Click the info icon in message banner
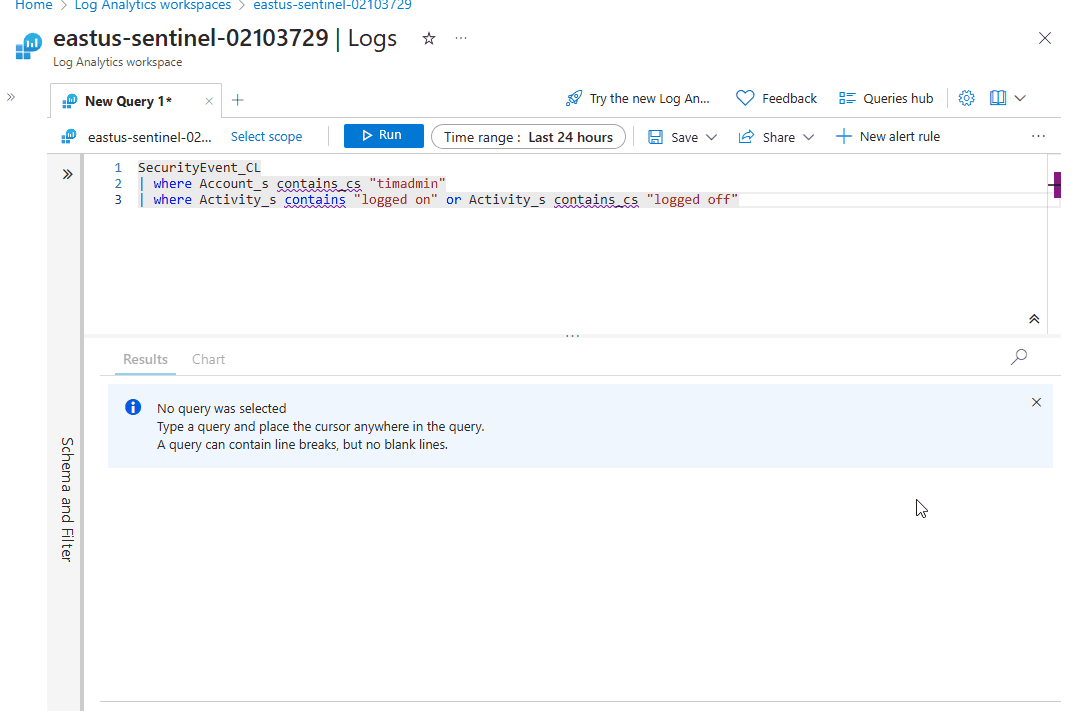 (x=133, y=407)
